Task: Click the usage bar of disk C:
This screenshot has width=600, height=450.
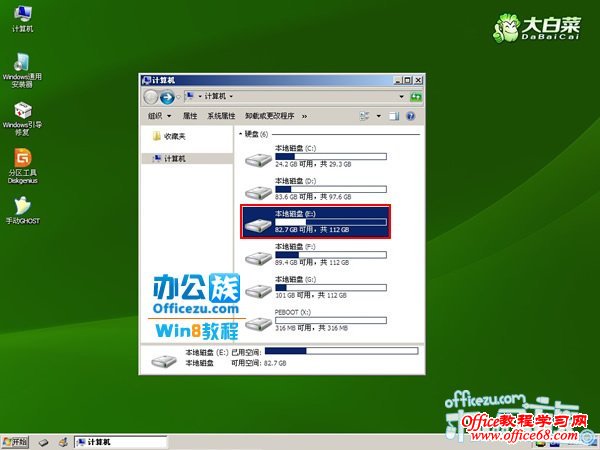Action: click(331, 157)
